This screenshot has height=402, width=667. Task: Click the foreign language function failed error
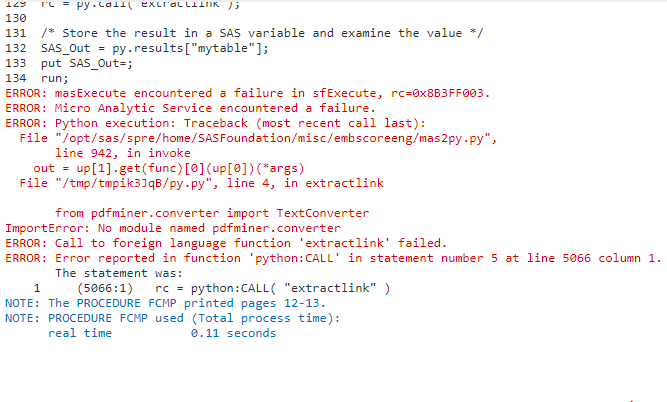coord(225,243)
